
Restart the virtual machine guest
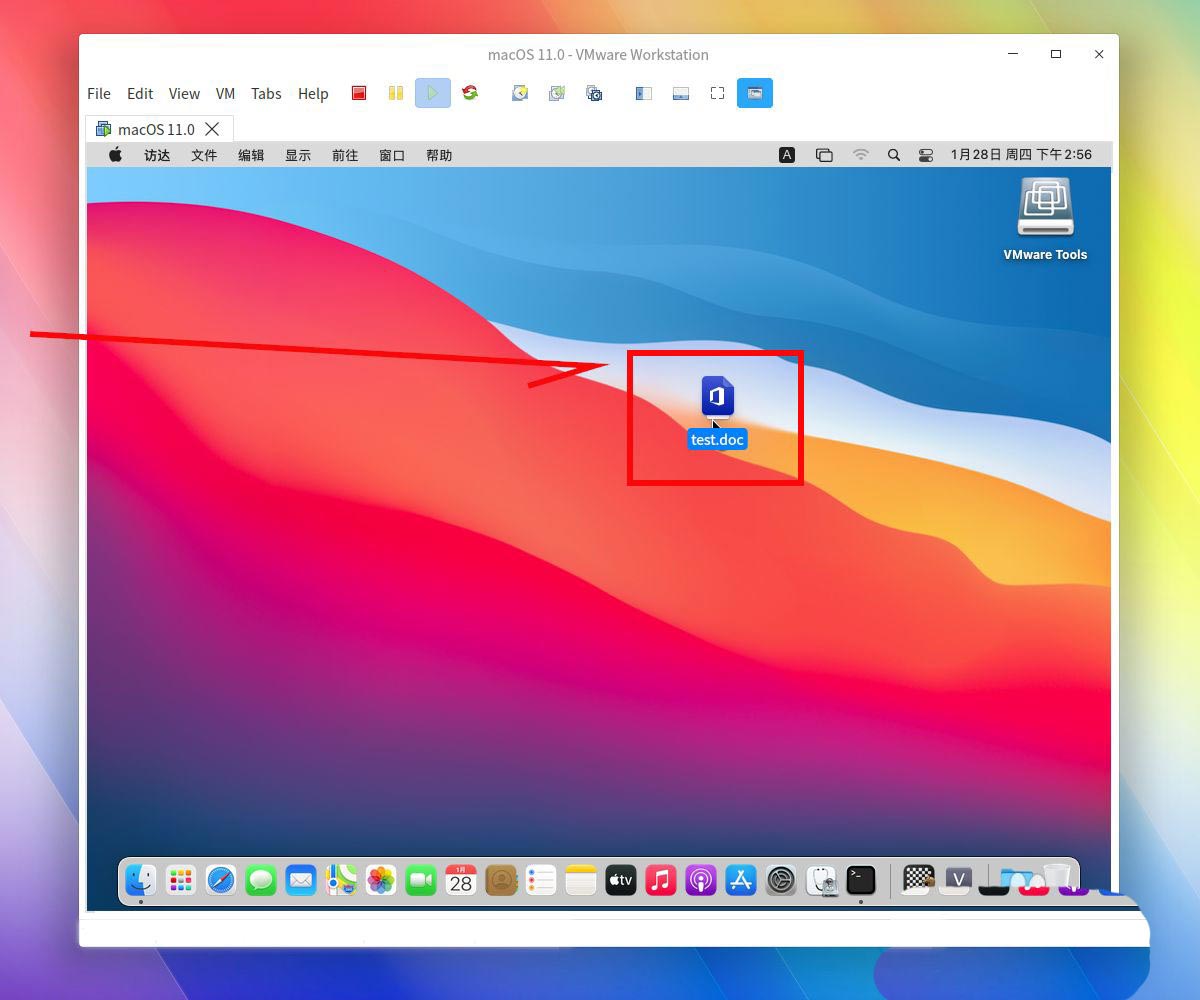point(470,93)
